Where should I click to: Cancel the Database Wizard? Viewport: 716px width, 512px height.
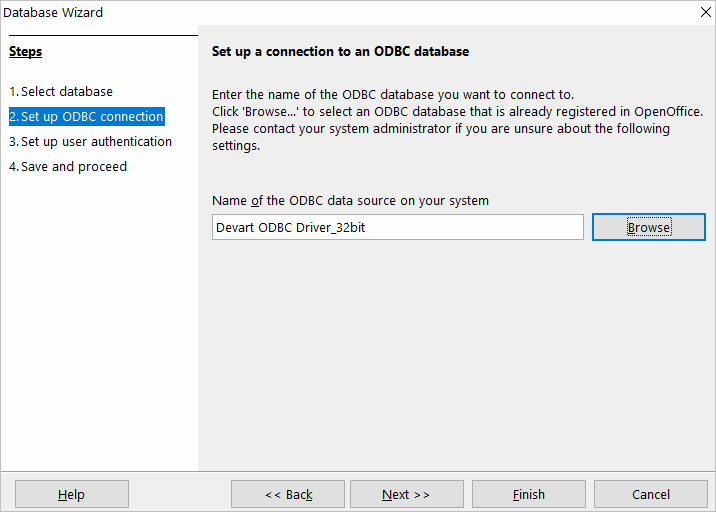[x=650, y=494]
